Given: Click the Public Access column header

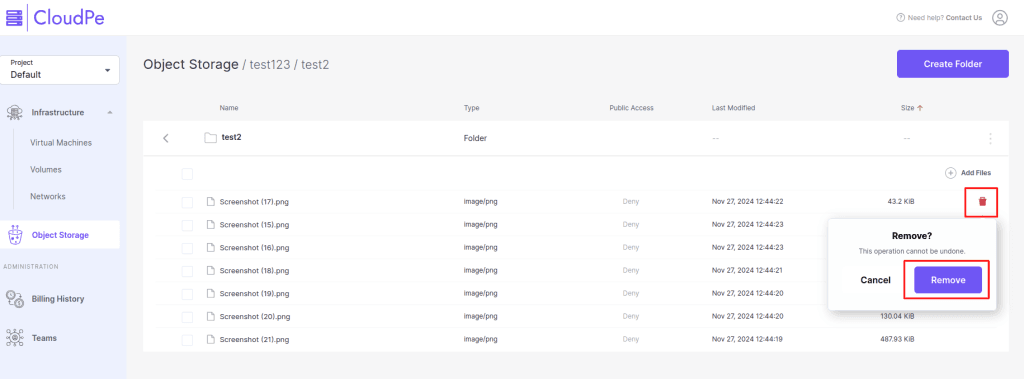Looking at the screenshot, I should point(631,108).
